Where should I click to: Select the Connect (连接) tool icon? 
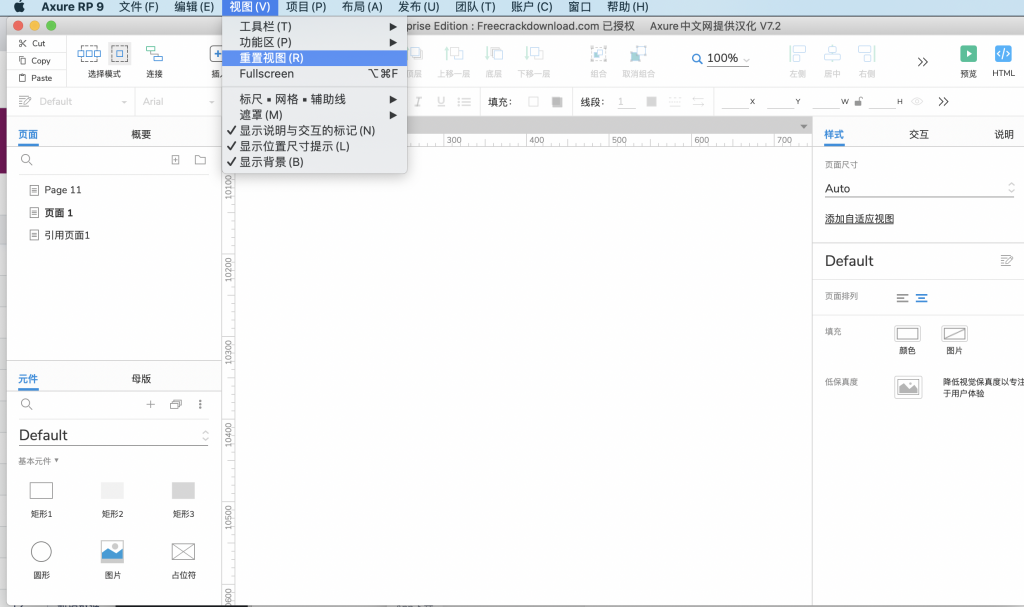(154, 54)
